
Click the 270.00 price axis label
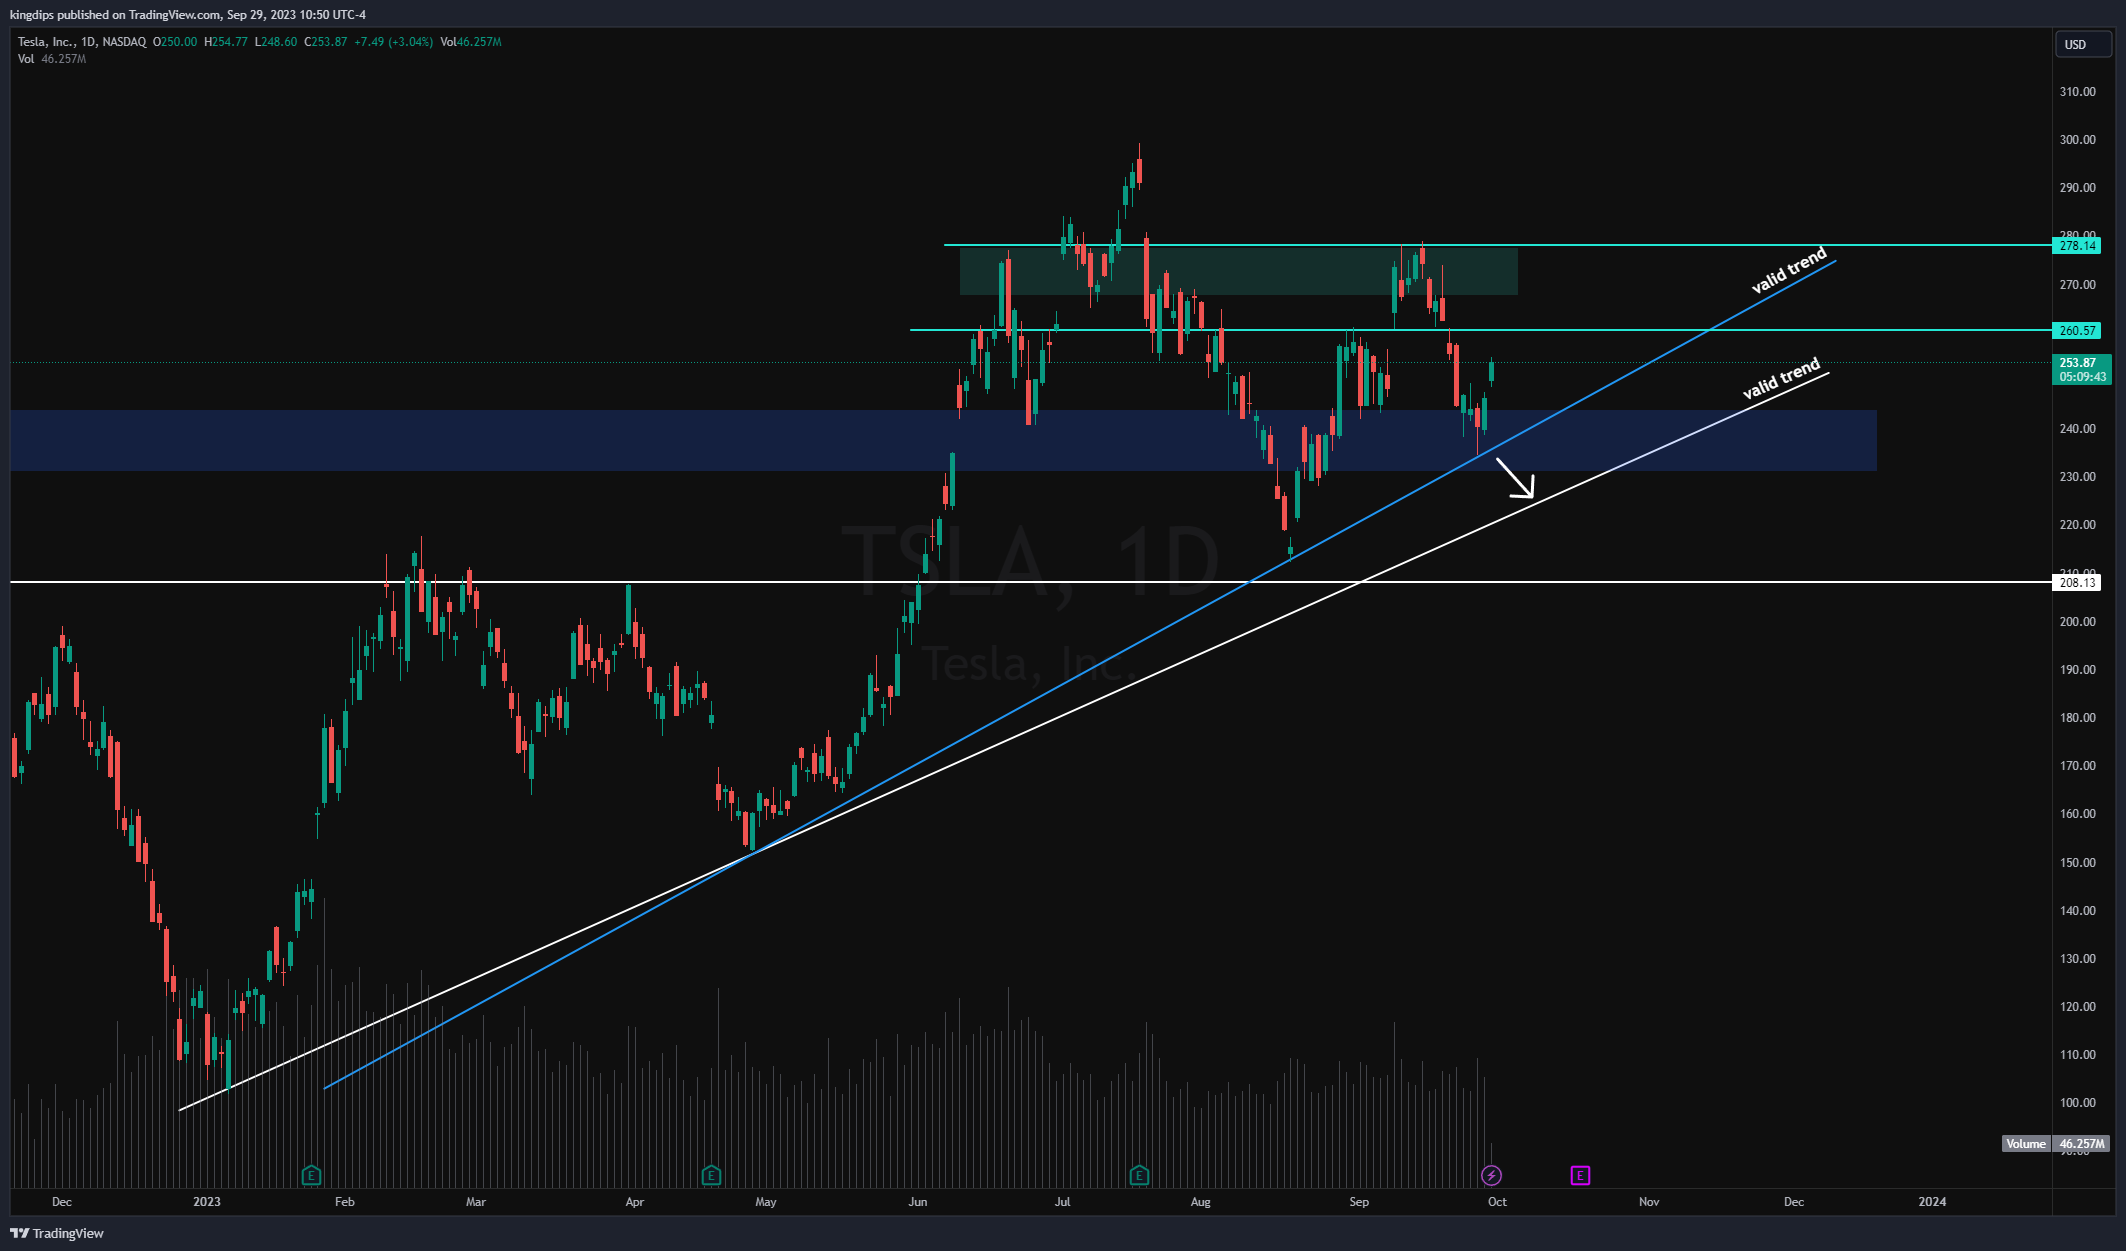2077,285
